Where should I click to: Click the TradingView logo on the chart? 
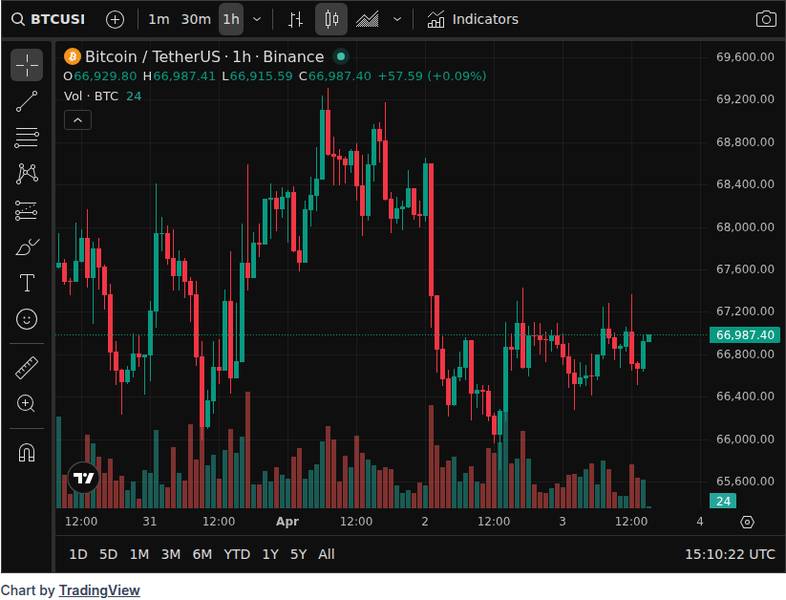(83, 478)
